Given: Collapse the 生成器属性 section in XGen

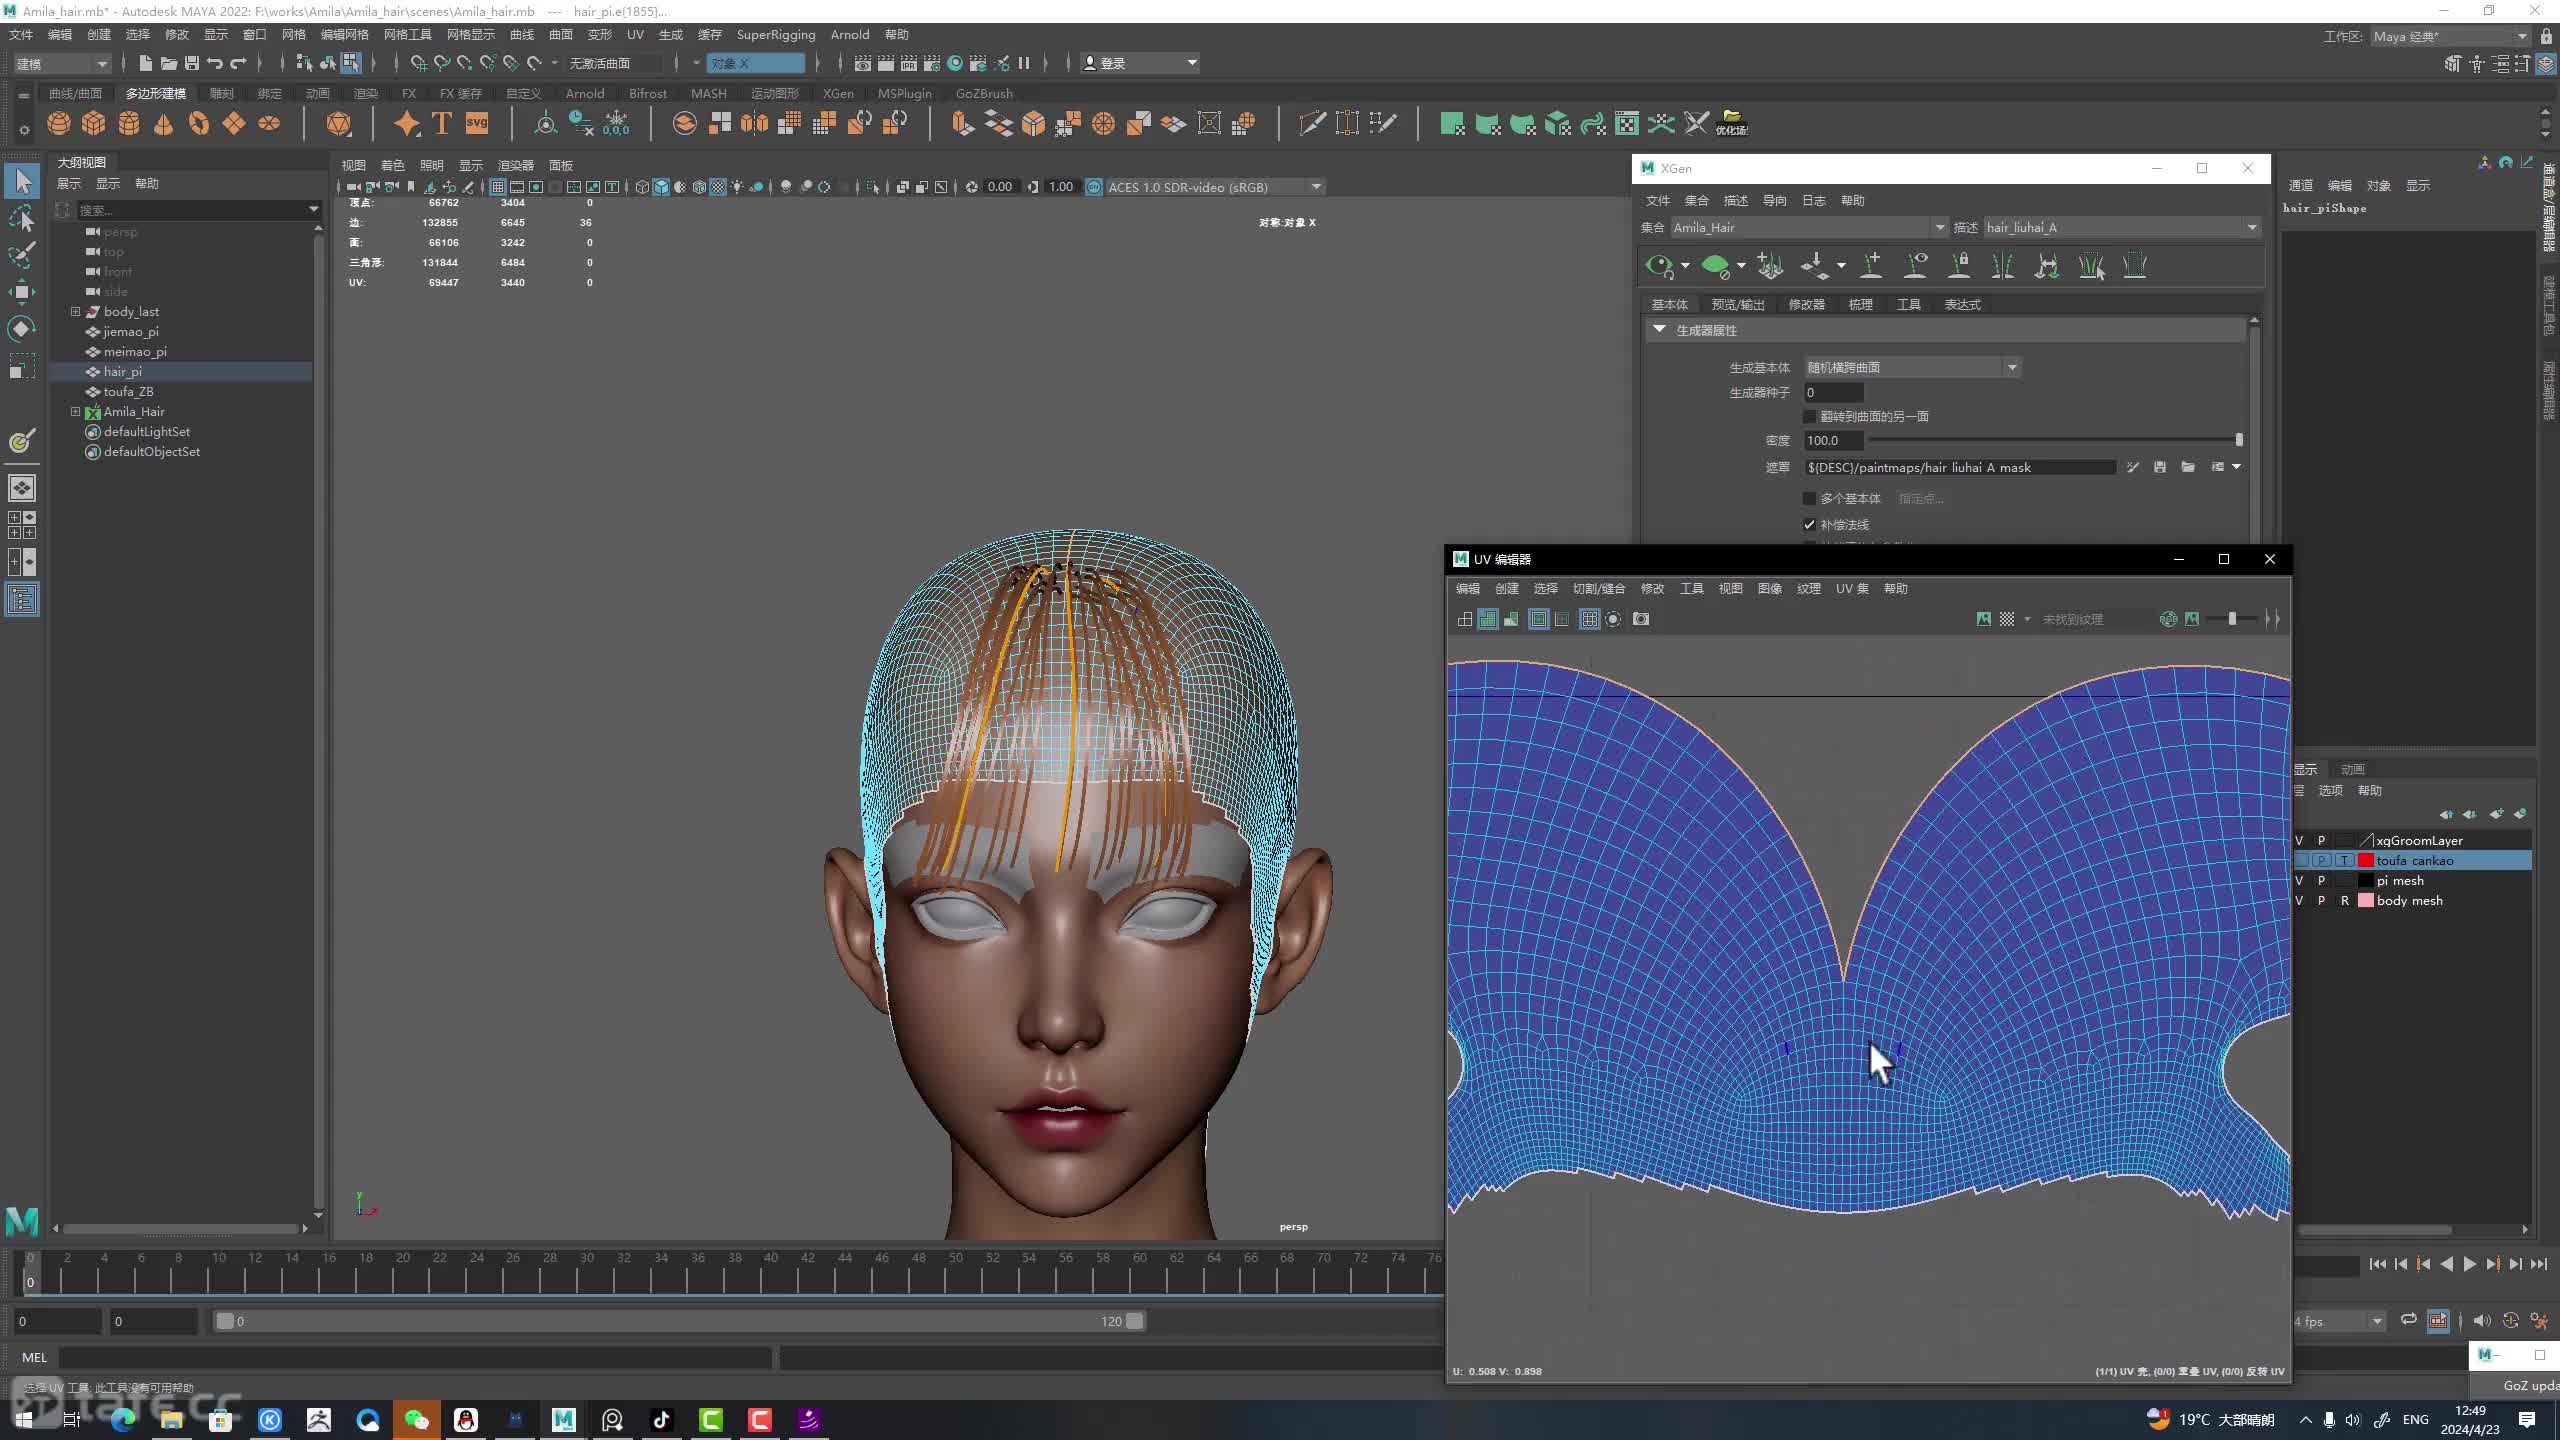Looking at the screenshot, I should 1659,330.
